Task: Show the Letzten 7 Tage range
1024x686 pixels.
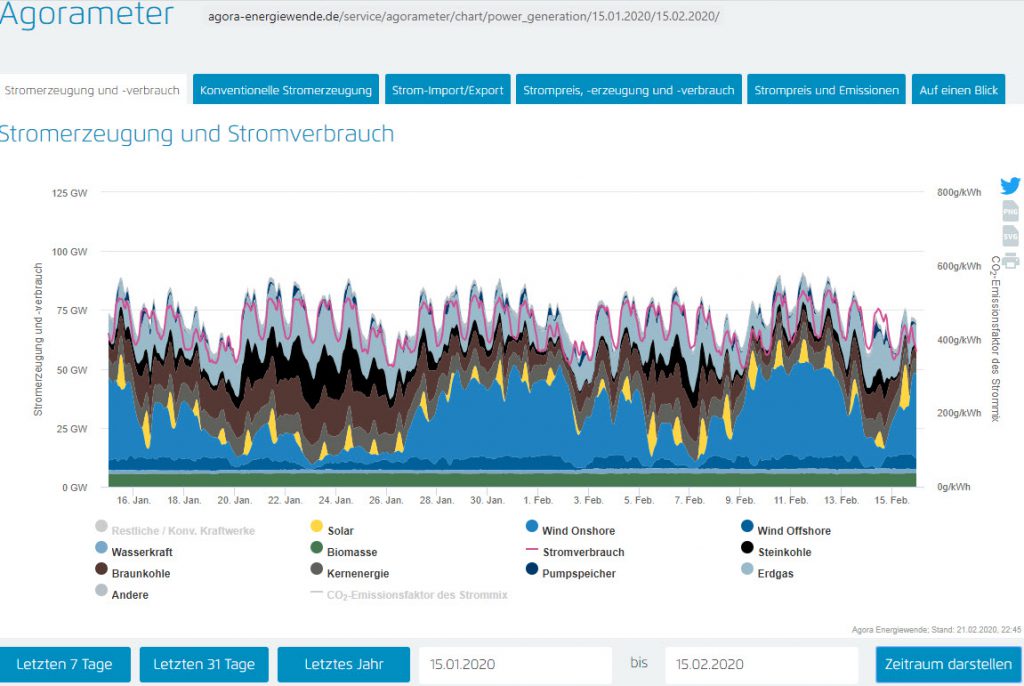Action: pyautogui.click(x=65, y=665)
